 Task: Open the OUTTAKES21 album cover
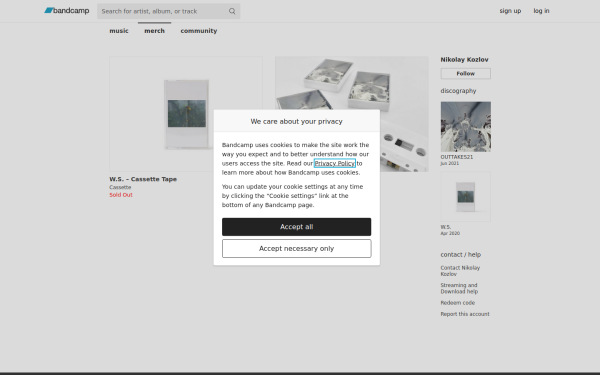(x=466, y=127)
